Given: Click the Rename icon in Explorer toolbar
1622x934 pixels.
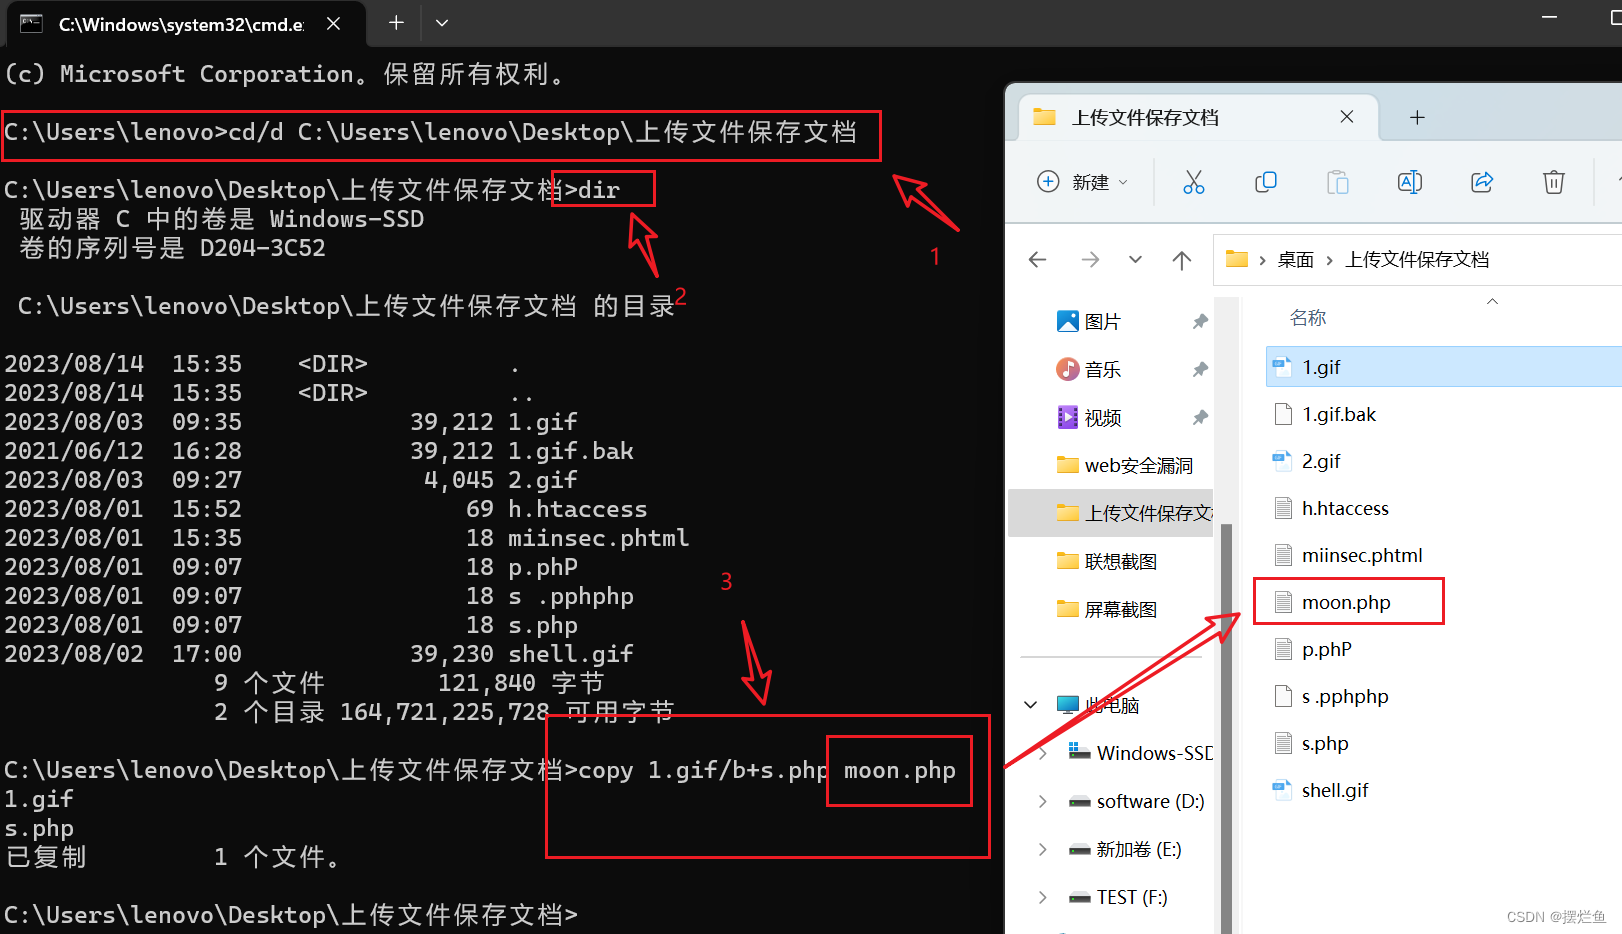Looking at the screenshot, I should click(x=1409, y=182).
